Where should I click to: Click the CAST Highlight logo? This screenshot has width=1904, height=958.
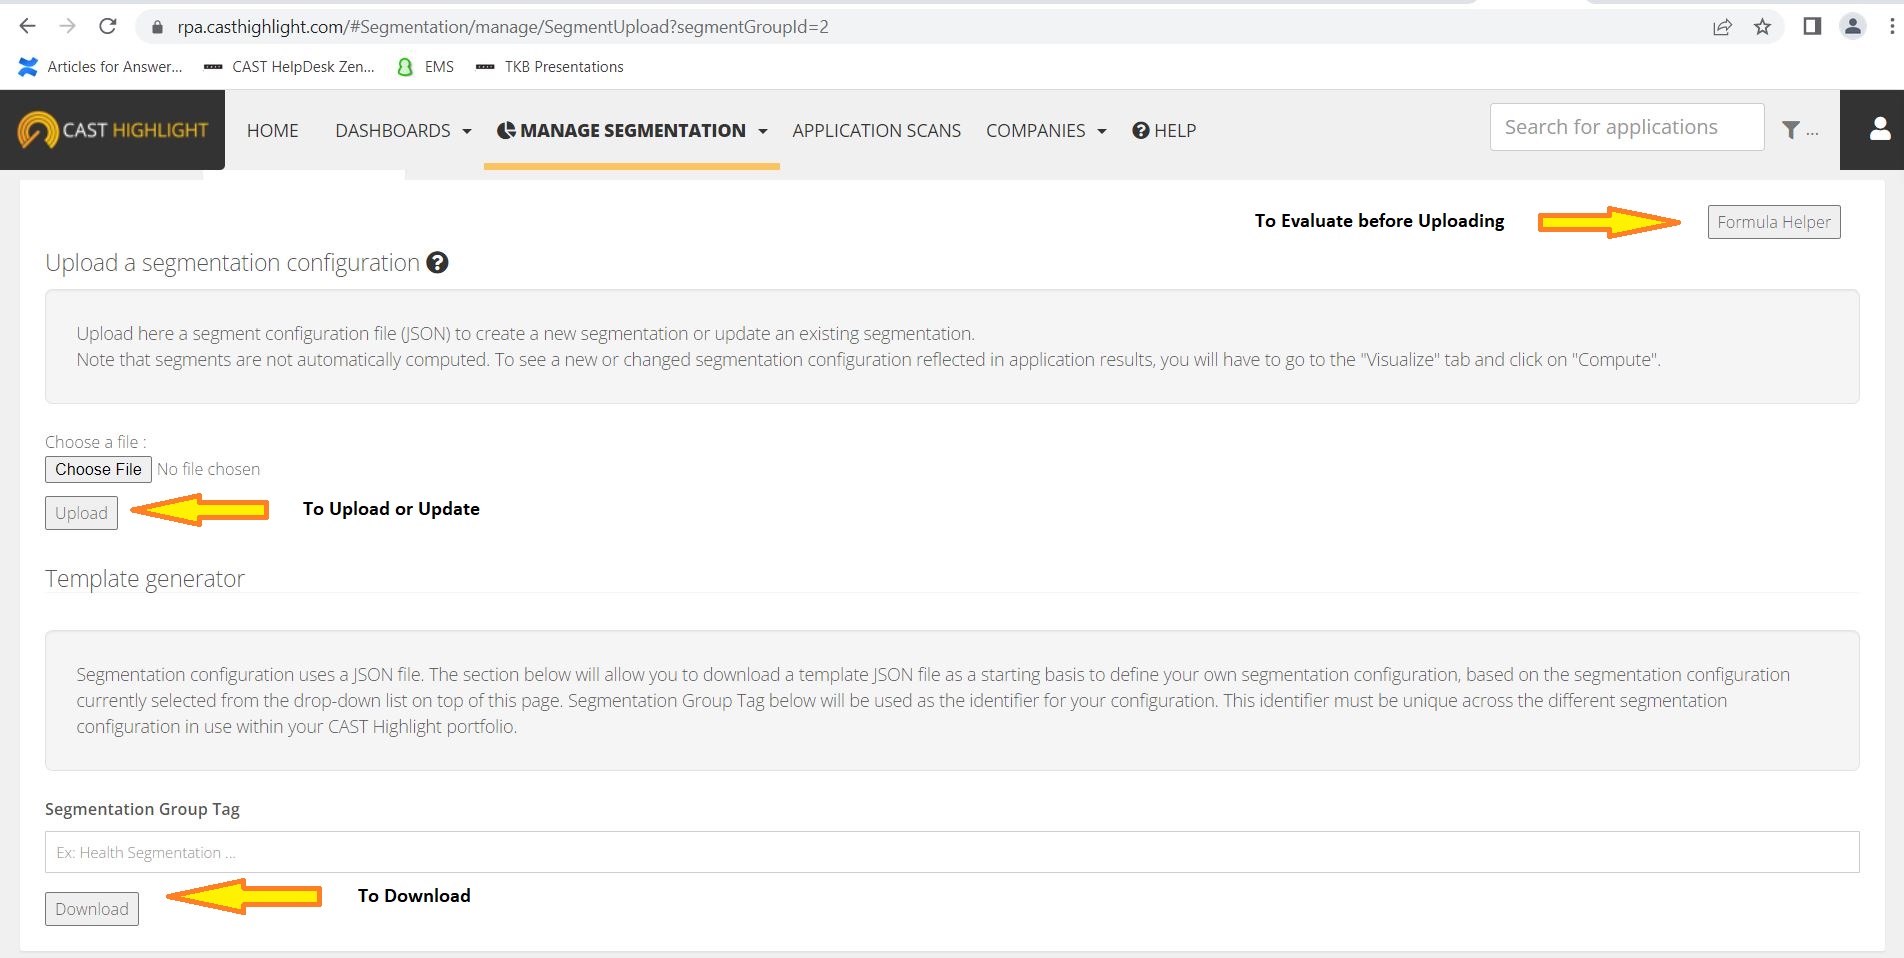(113, 130)
